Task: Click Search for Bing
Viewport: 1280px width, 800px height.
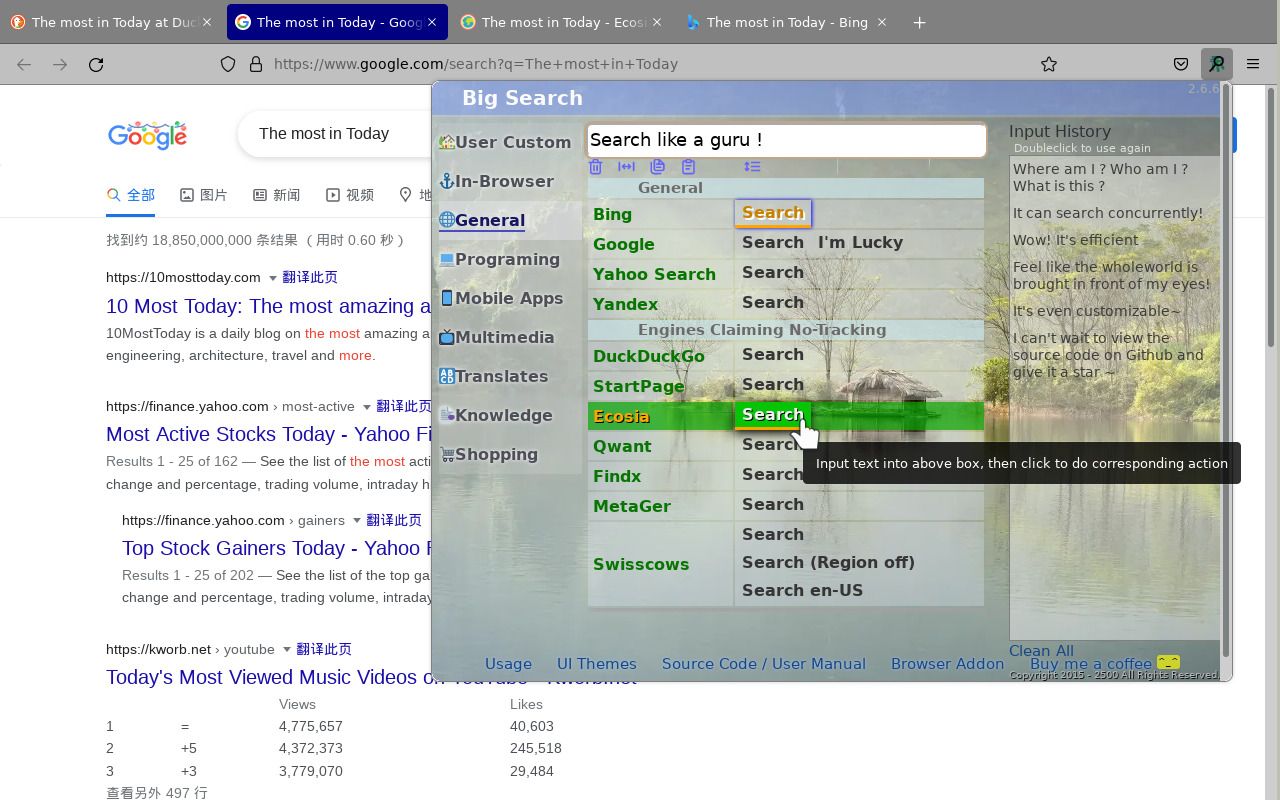Action: (x=773, y=213)
